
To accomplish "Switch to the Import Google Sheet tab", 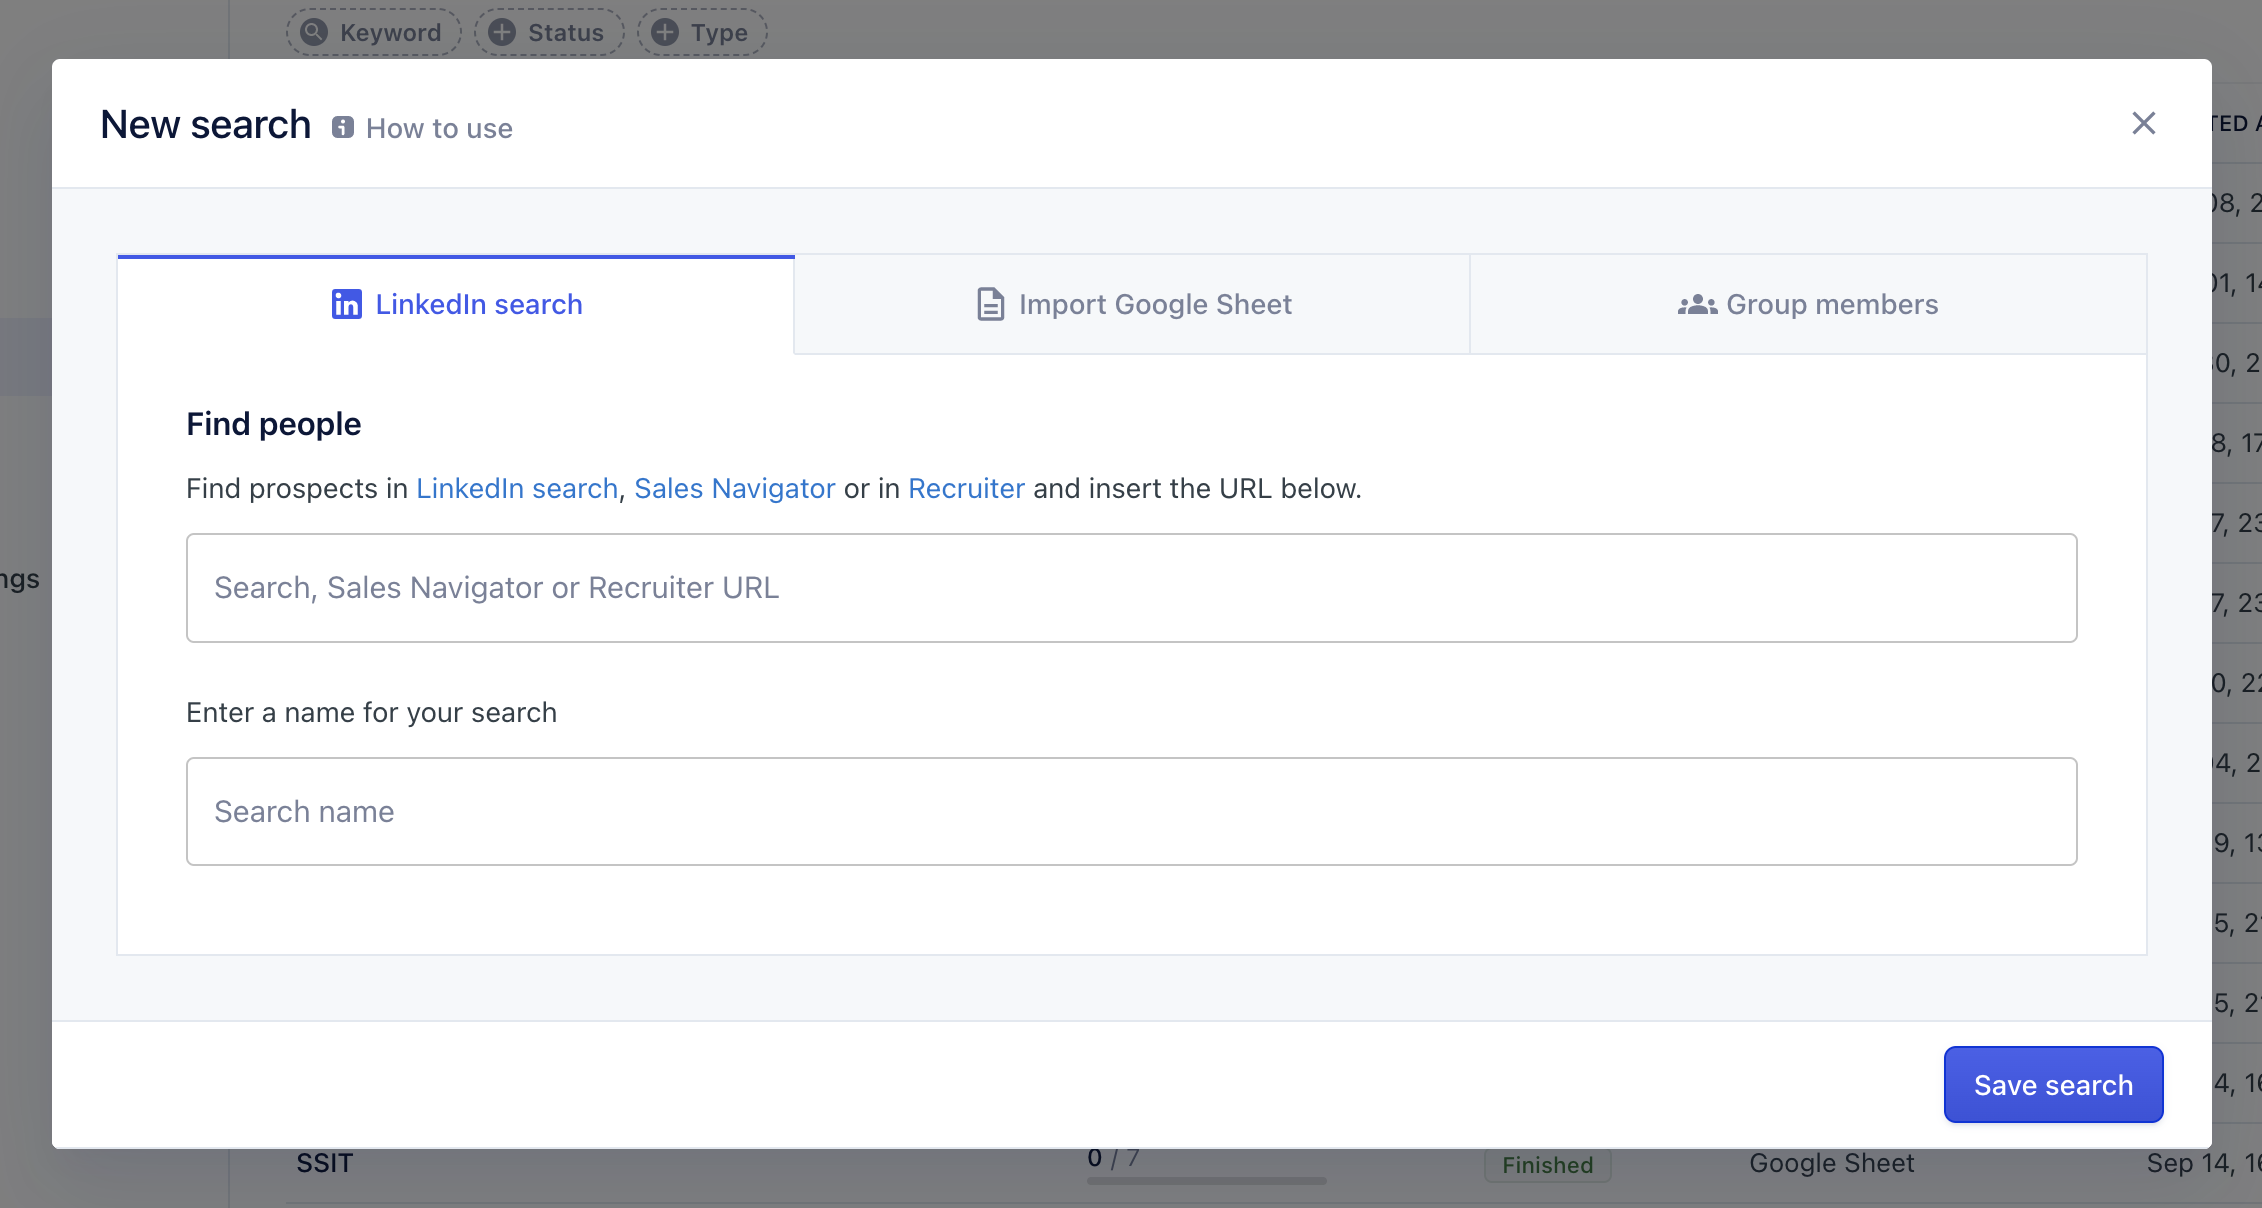I will click(1132, 304).
